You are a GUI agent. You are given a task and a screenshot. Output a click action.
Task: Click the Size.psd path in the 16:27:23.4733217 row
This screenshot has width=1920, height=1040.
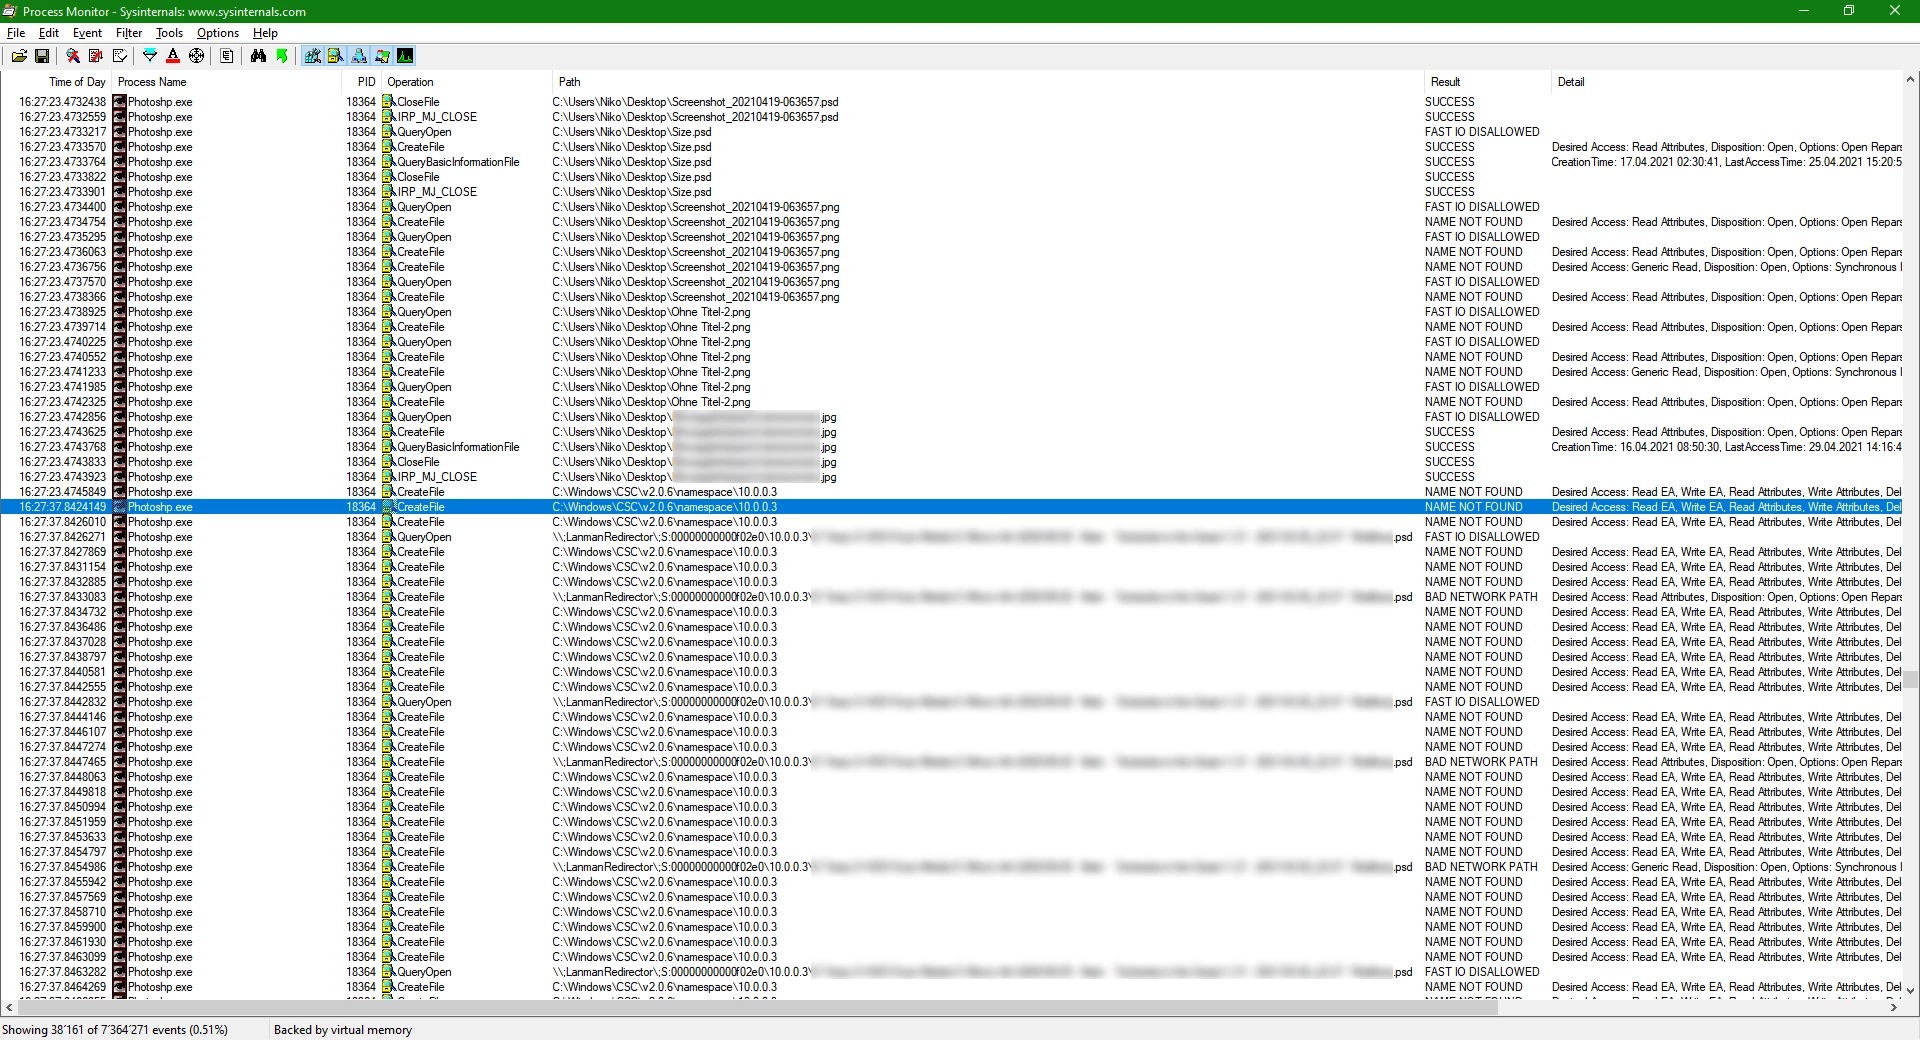click(632, 132)
